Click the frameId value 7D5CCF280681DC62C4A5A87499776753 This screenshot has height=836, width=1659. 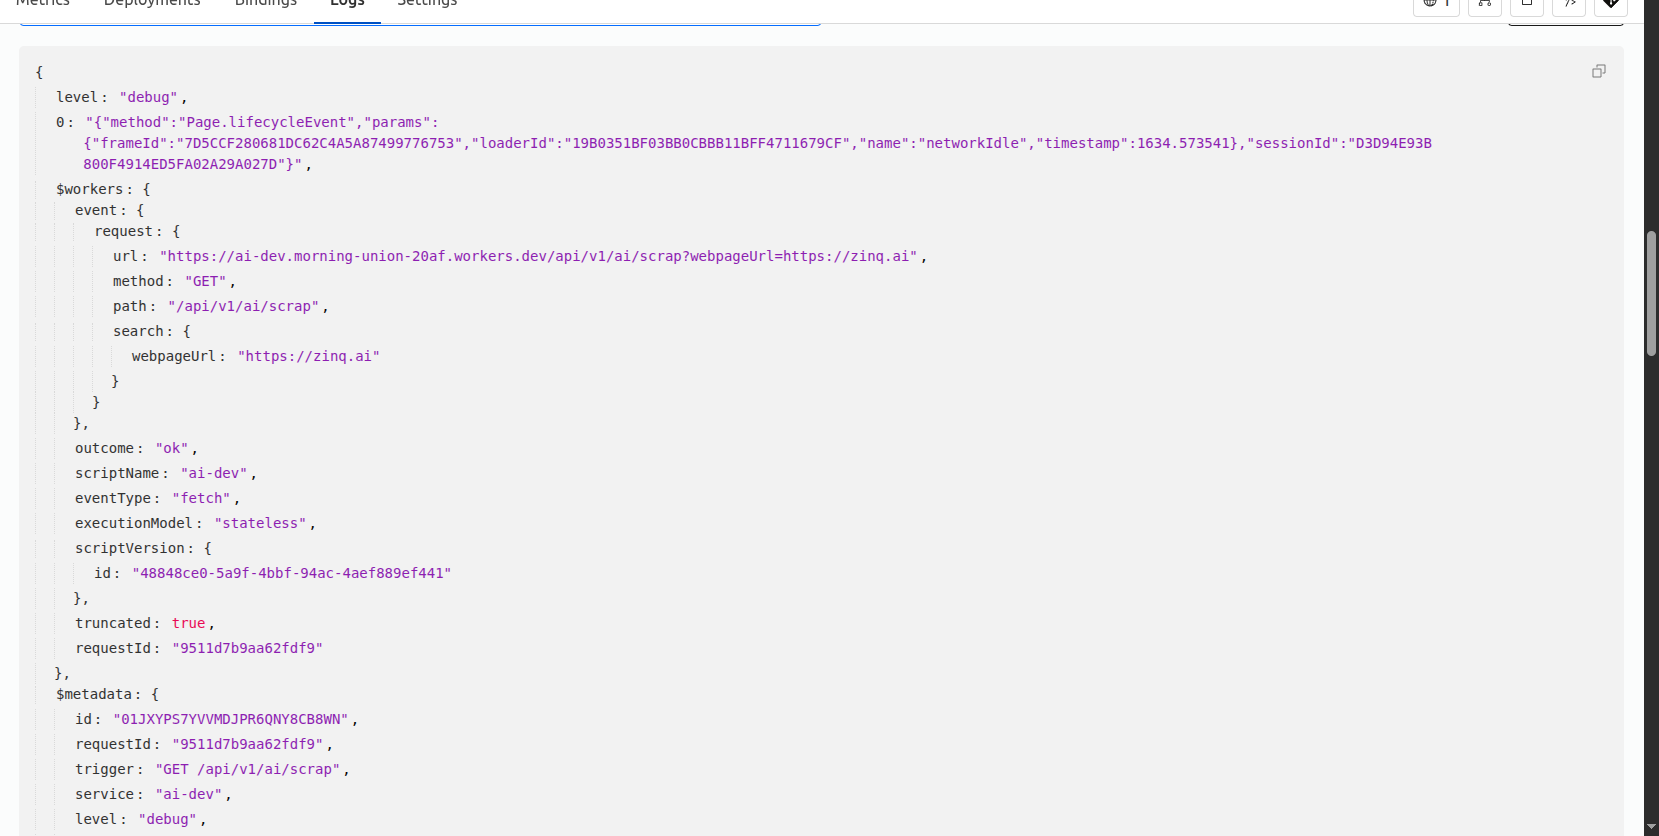pos(320,143)
